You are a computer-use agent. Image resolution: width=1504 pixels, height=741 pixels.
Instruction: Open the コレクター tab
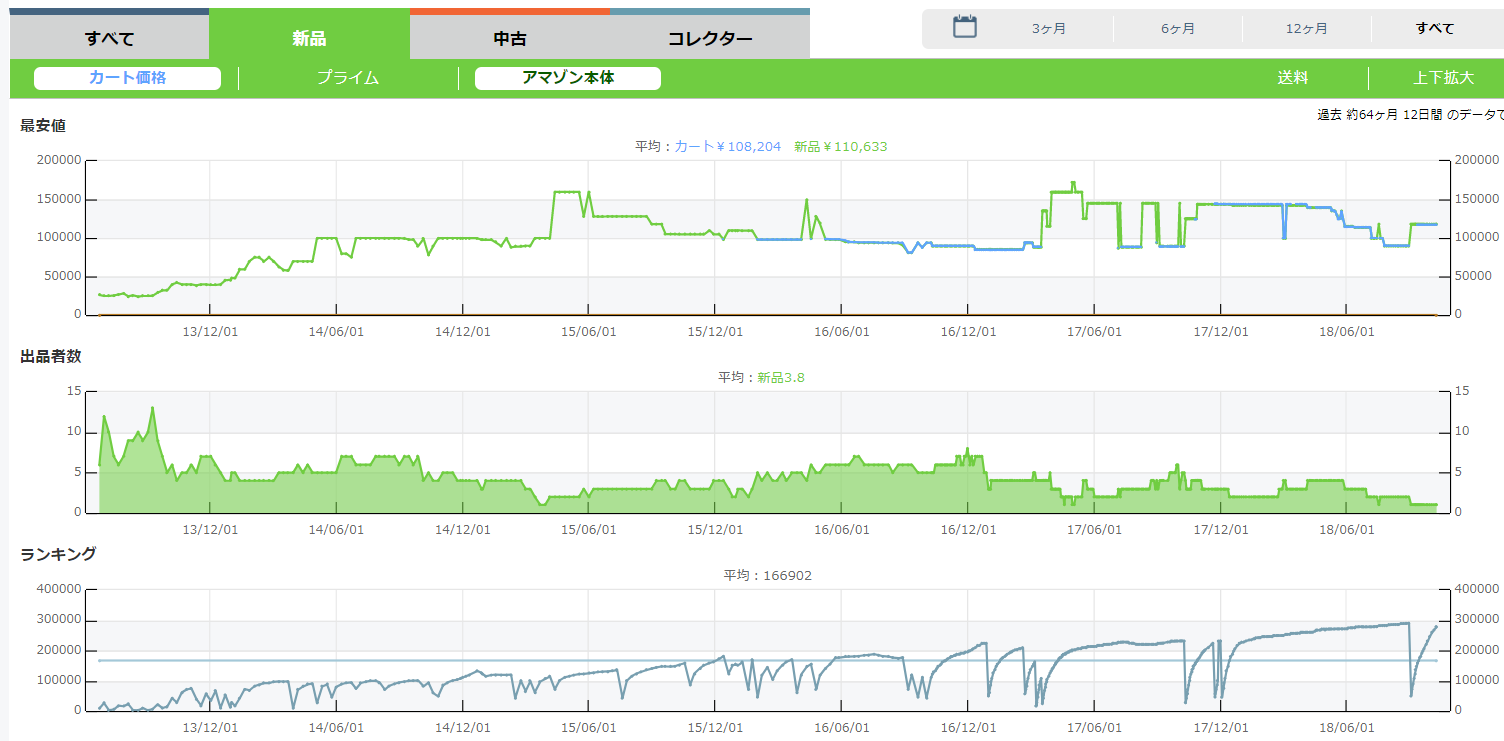click(x=709, y=39)
